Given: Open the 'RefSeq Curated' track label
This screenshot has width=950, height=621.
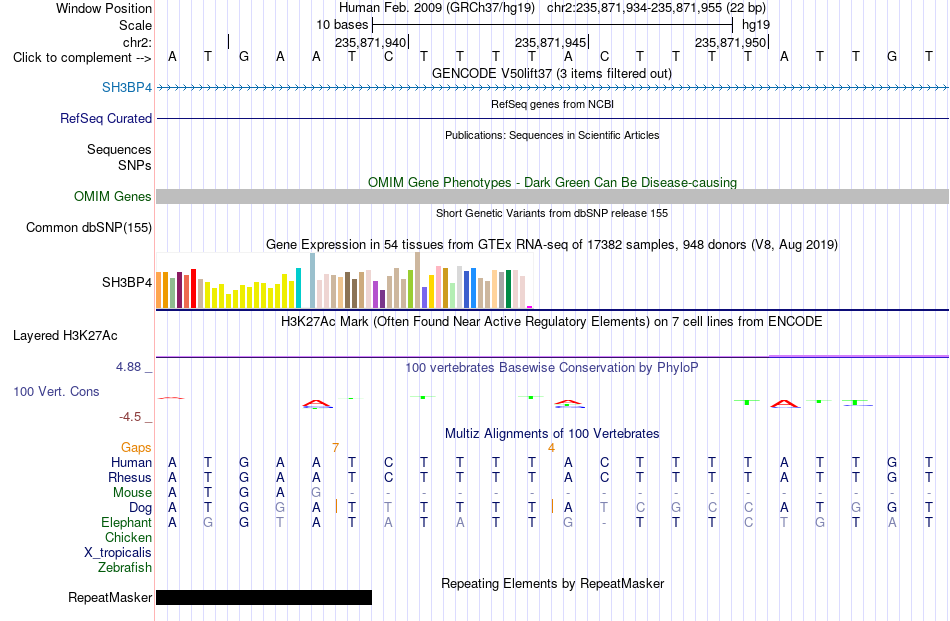Looking at the screenshot, I should tap(105, 118).
